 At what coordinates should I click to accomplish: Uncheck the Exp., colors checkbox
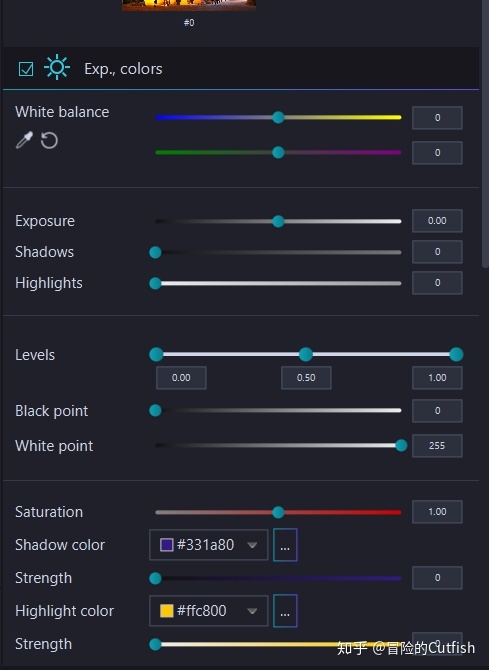[26, 68]
